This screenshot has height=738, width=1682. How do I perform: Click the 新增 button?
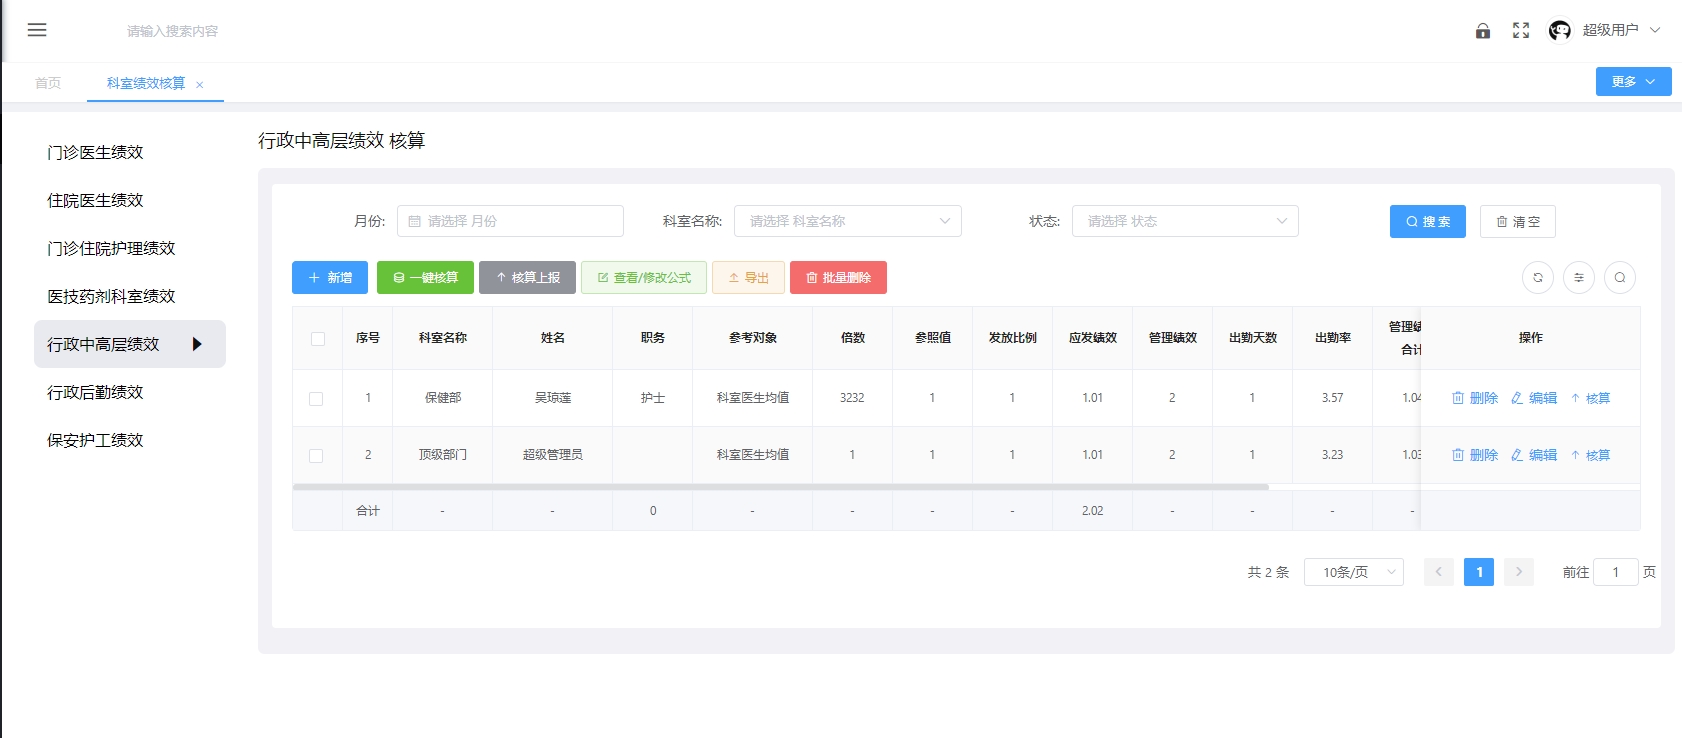click(x=330, y=278)
